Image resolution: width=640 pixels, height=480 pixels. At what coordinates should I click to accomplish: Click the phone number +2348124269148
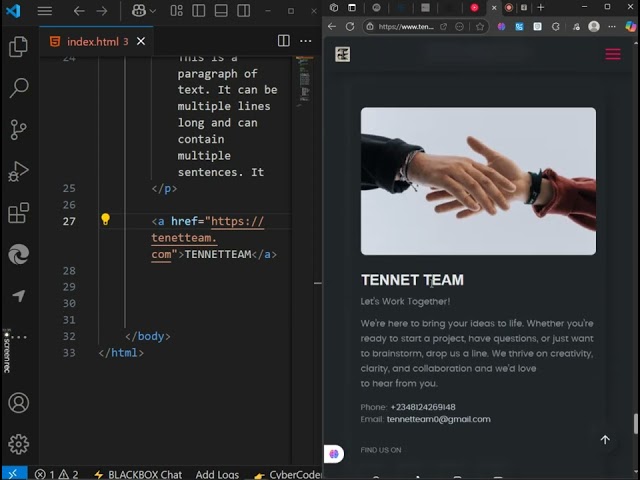423,407
